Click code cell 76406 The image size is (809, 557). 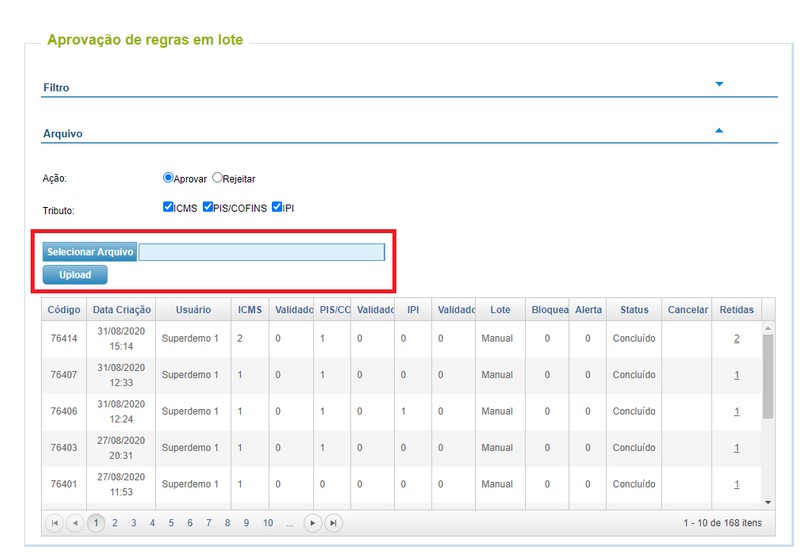tap(64, 412)
